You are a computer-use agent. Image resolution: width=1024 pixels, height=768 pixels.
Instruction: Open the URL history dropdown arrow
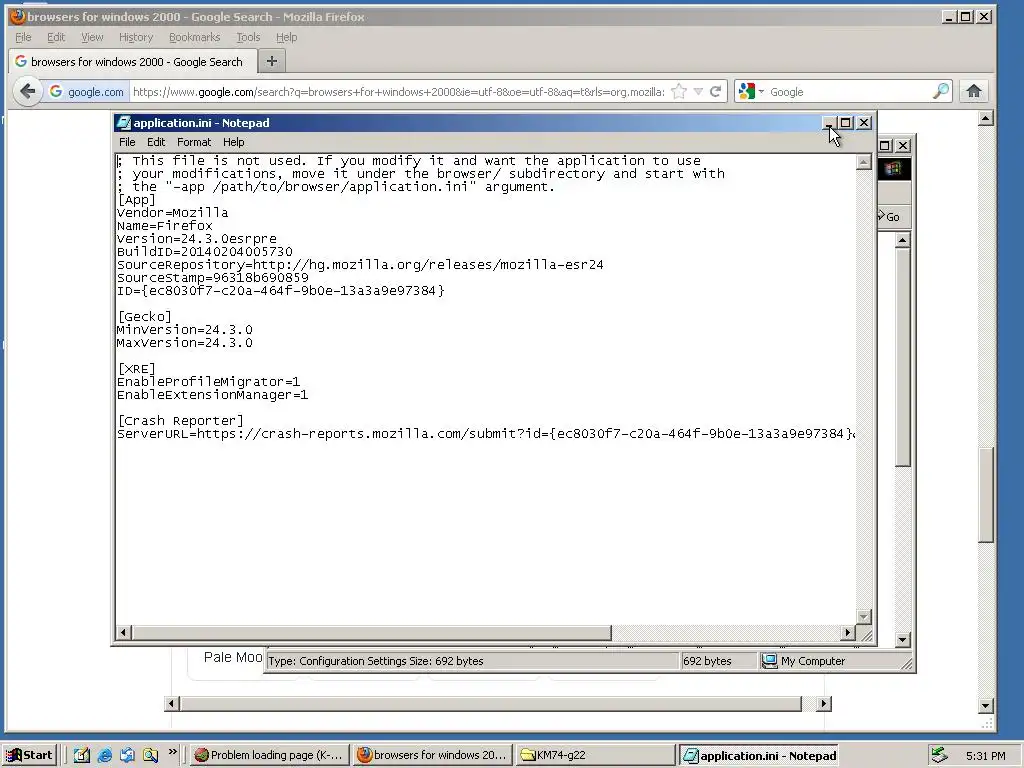(x=698, y=91)
